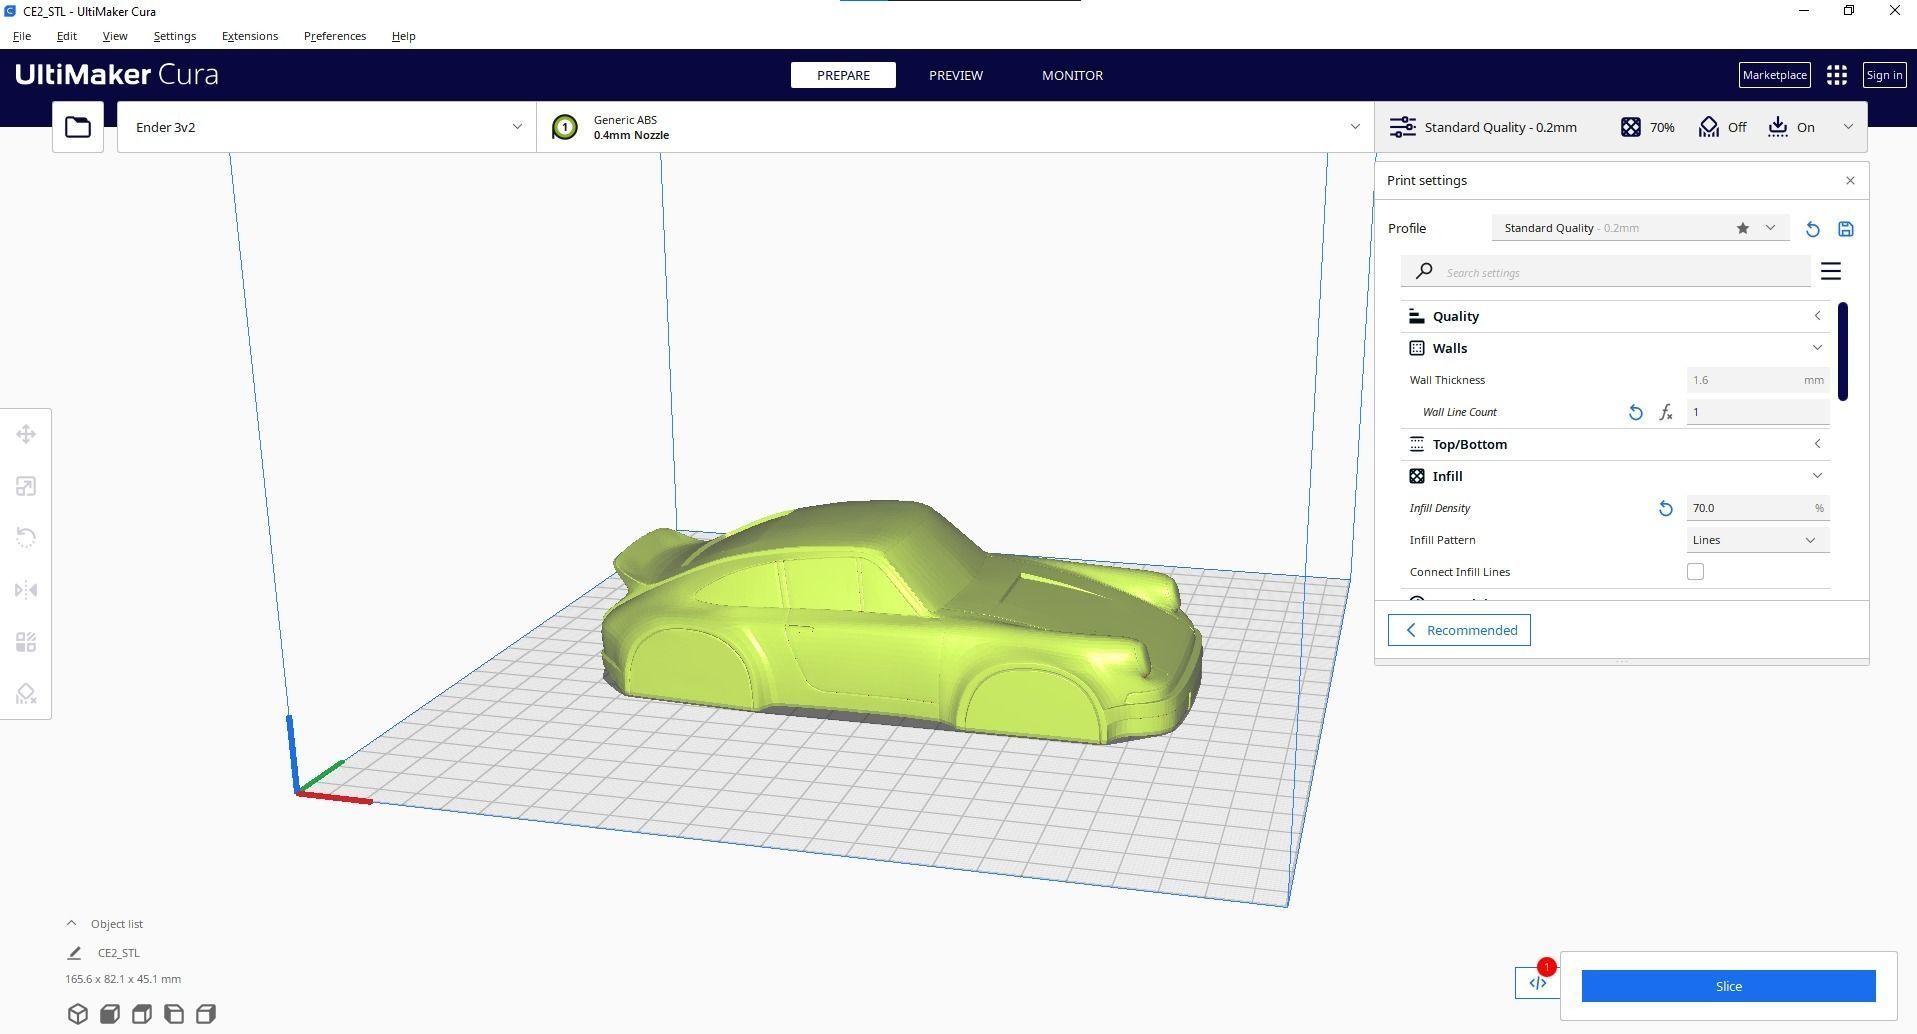Go back to Recommended settings
Screen dimensions: 1917x1034
point(1459,630)
